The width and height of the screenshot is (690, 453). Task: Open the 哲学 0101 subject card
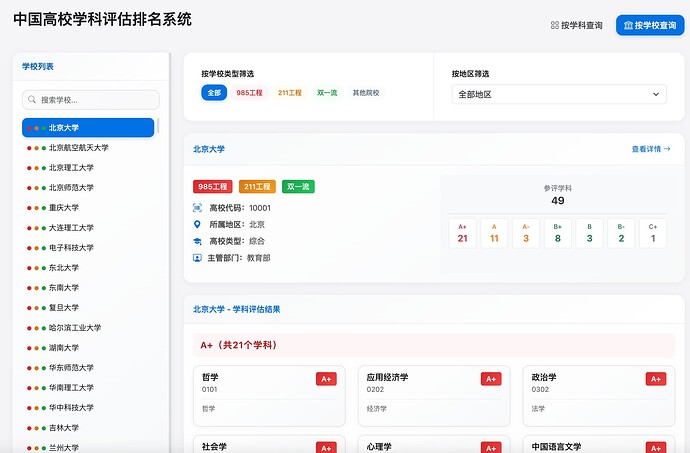coord(269,396)
